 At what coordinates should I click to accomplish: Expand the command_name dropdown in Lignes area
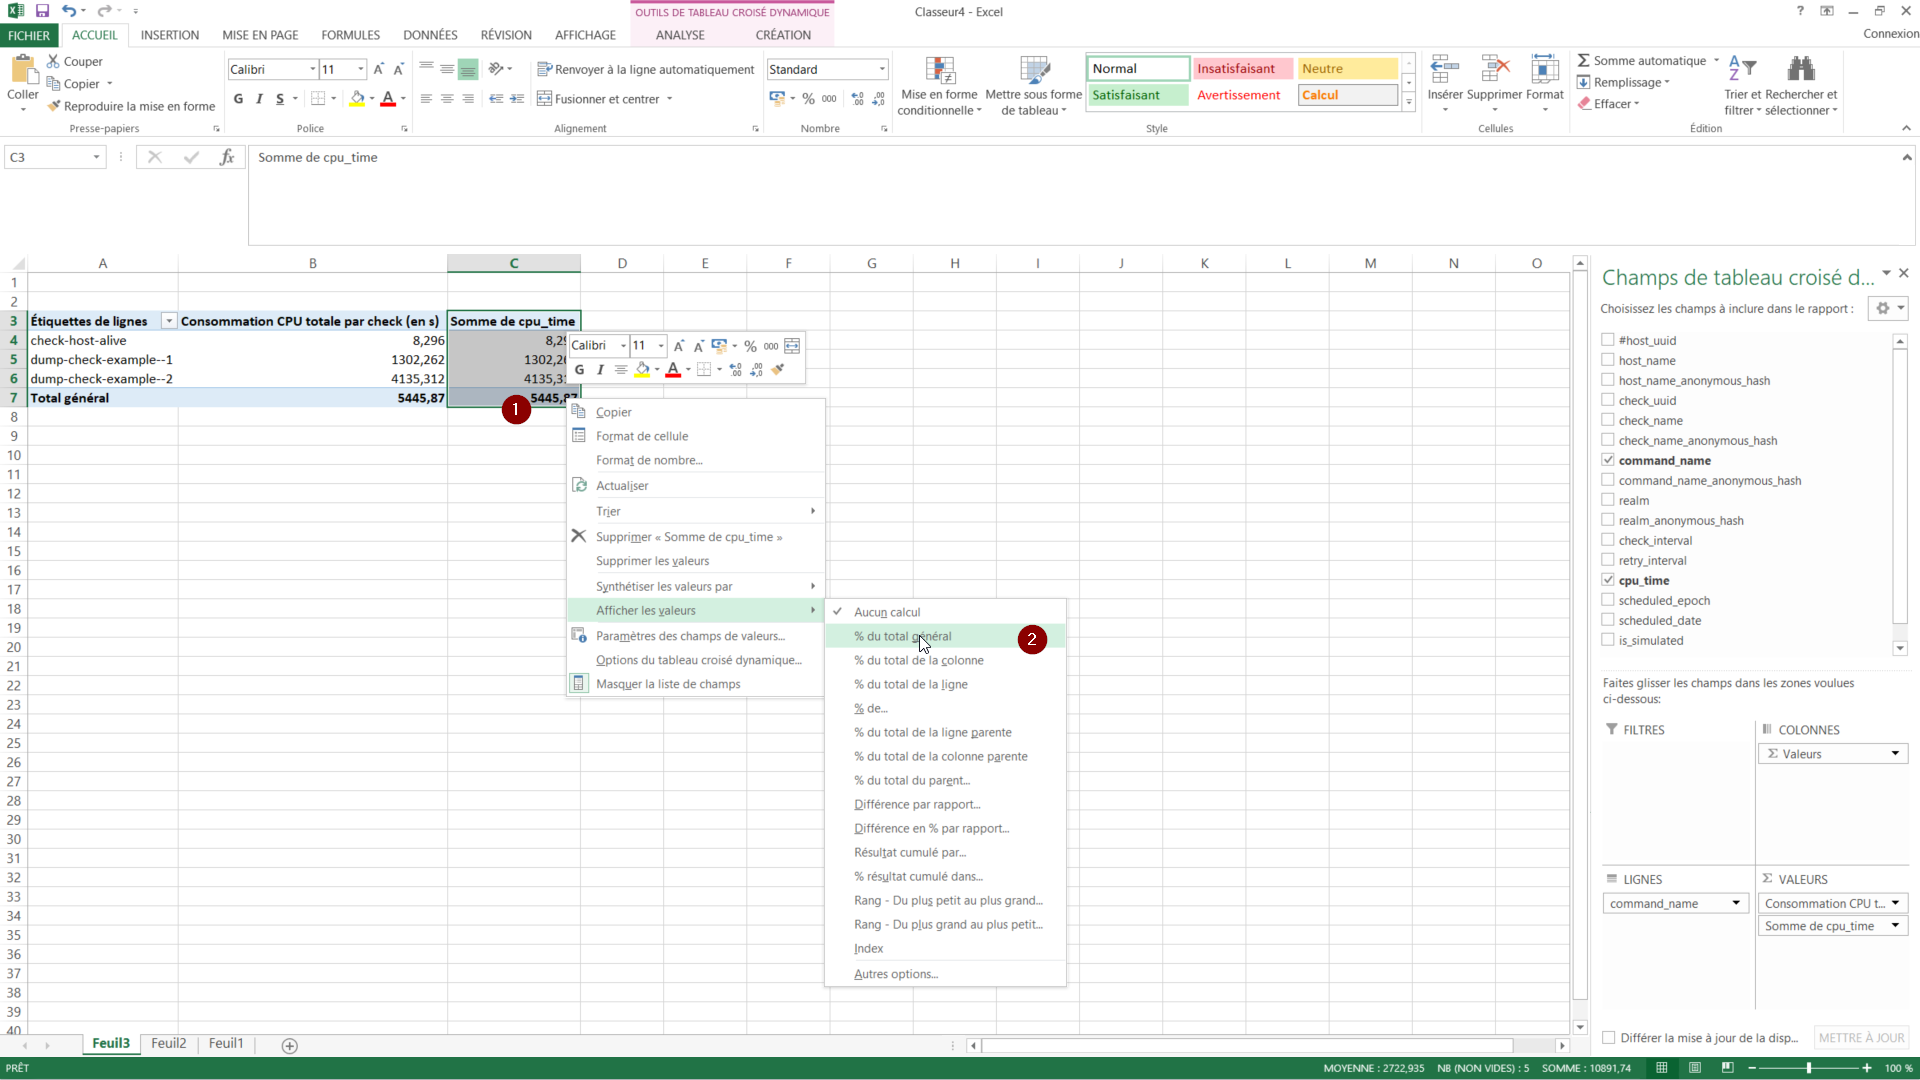(x=1736, y=903)
